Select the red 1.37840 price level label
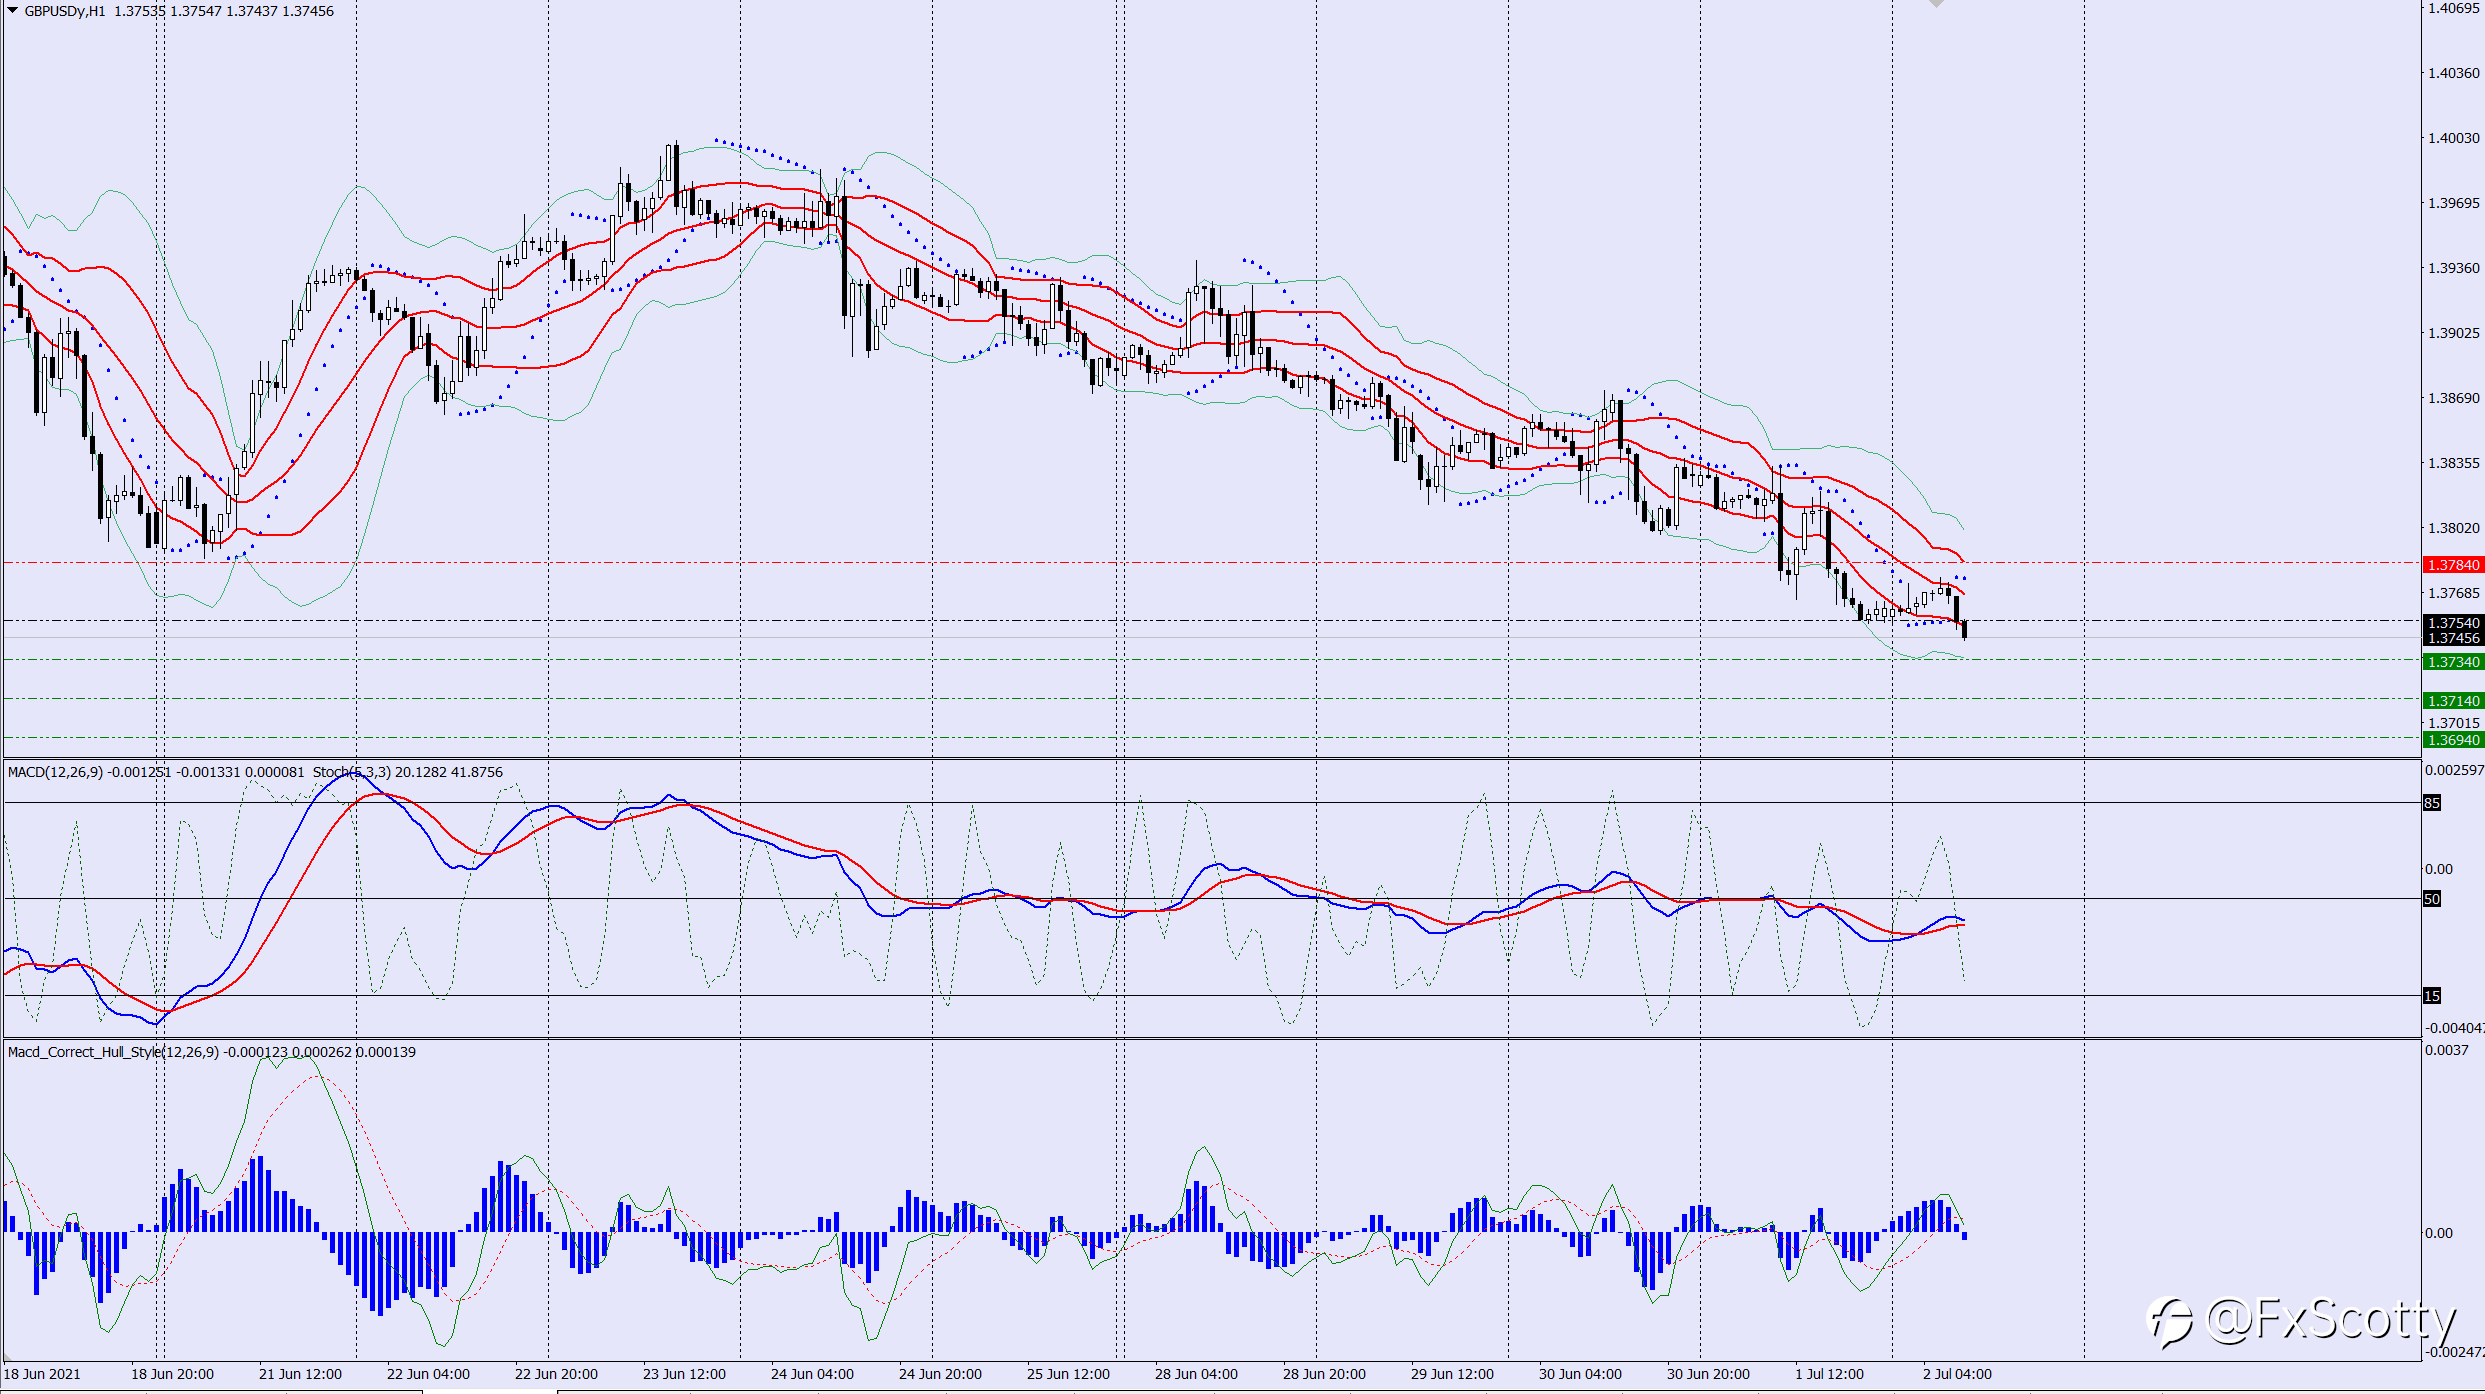The width and height of the screenshot is (2485, 1394). point(2454,565)
